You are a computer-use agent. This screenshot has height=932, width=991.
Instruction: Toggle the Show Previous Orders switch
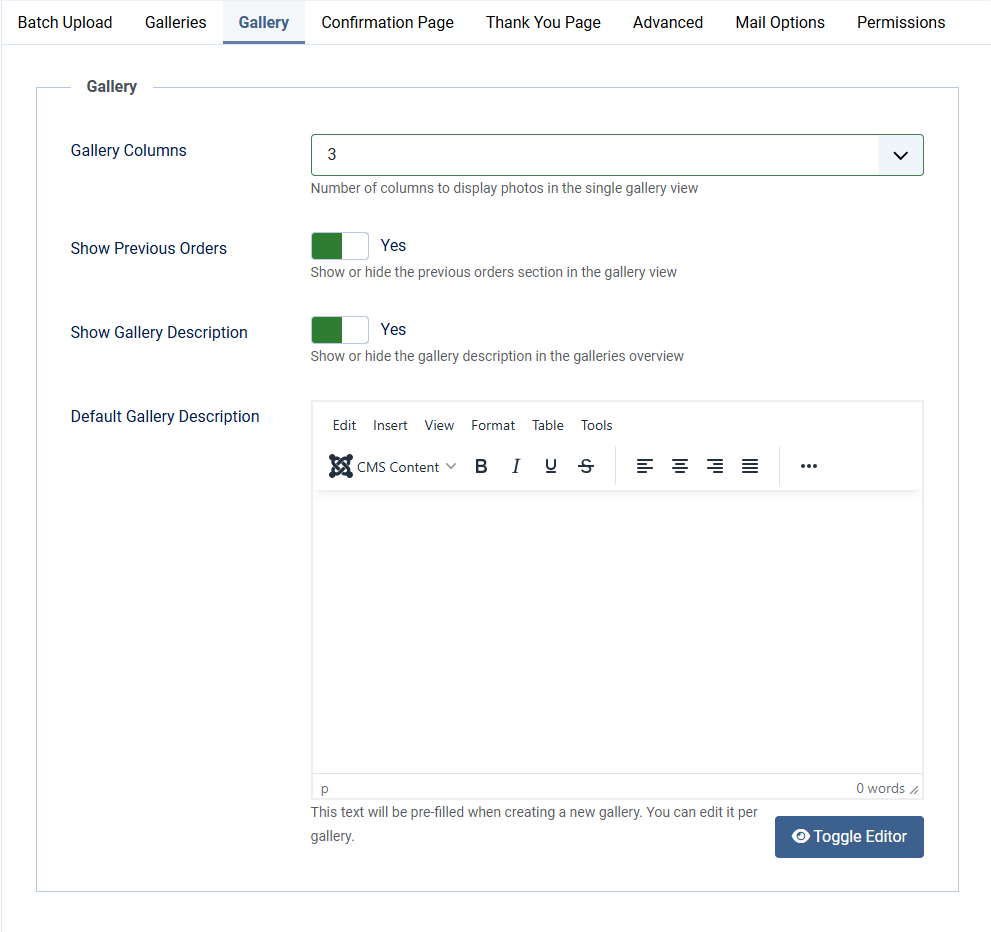[x=340, y=246]
